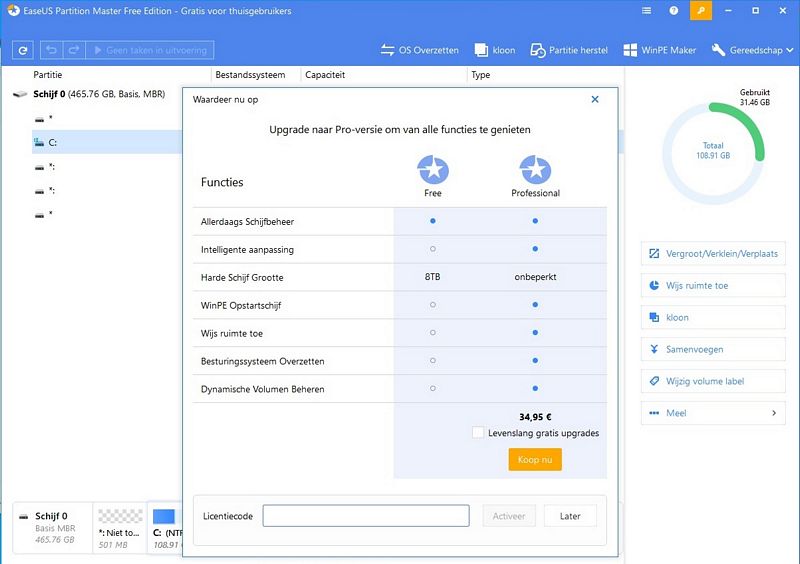This screenshot has width=800, height=564.
Task: Click the onbeperkt value in Professional column
Action: pyautogui.click(x=535, y=277)
